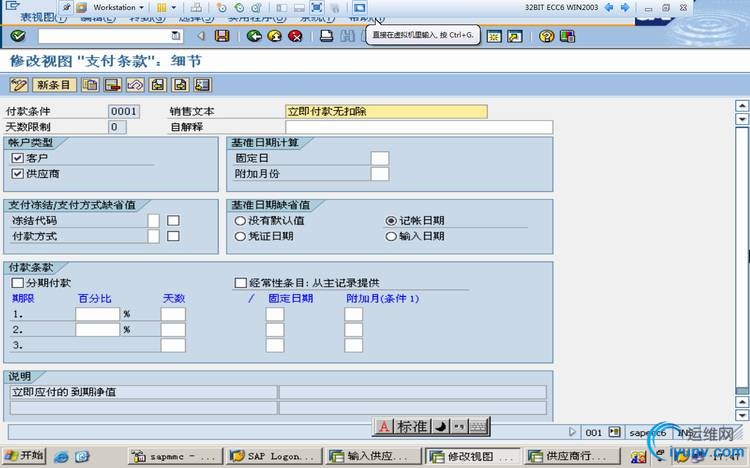This screenshot has height=468, width=750.
Task: Click the 销售文本 input field
Action: click(x=386, y=111)
